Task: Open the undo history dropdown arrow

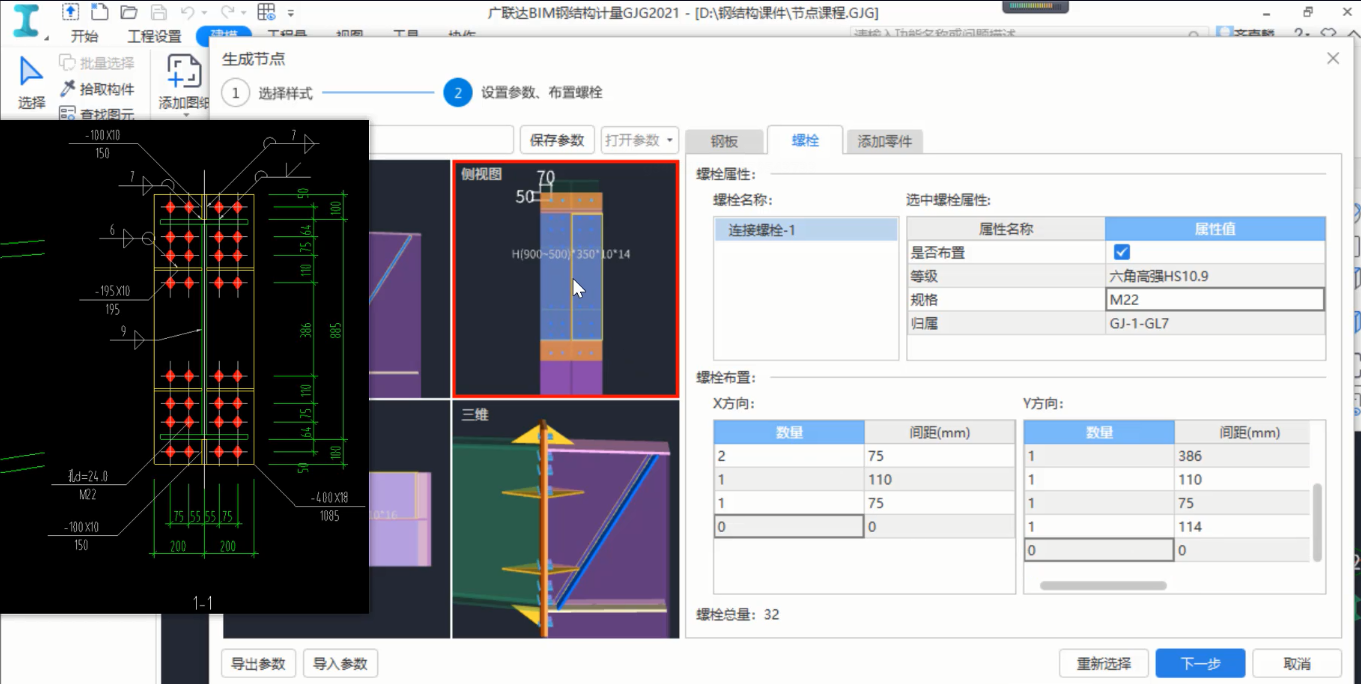Action: click(x=204, y=13)
